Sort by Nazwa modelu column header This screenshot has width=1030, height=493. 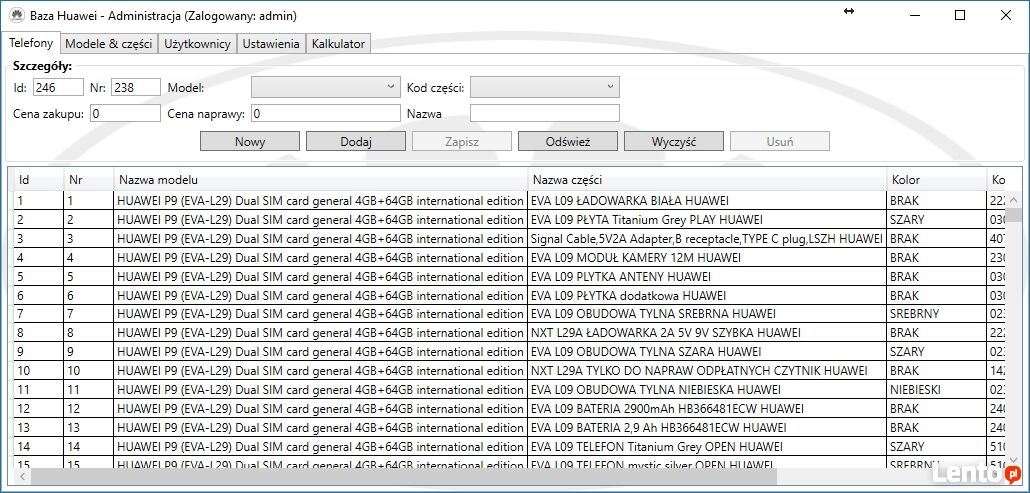point(321,180)
